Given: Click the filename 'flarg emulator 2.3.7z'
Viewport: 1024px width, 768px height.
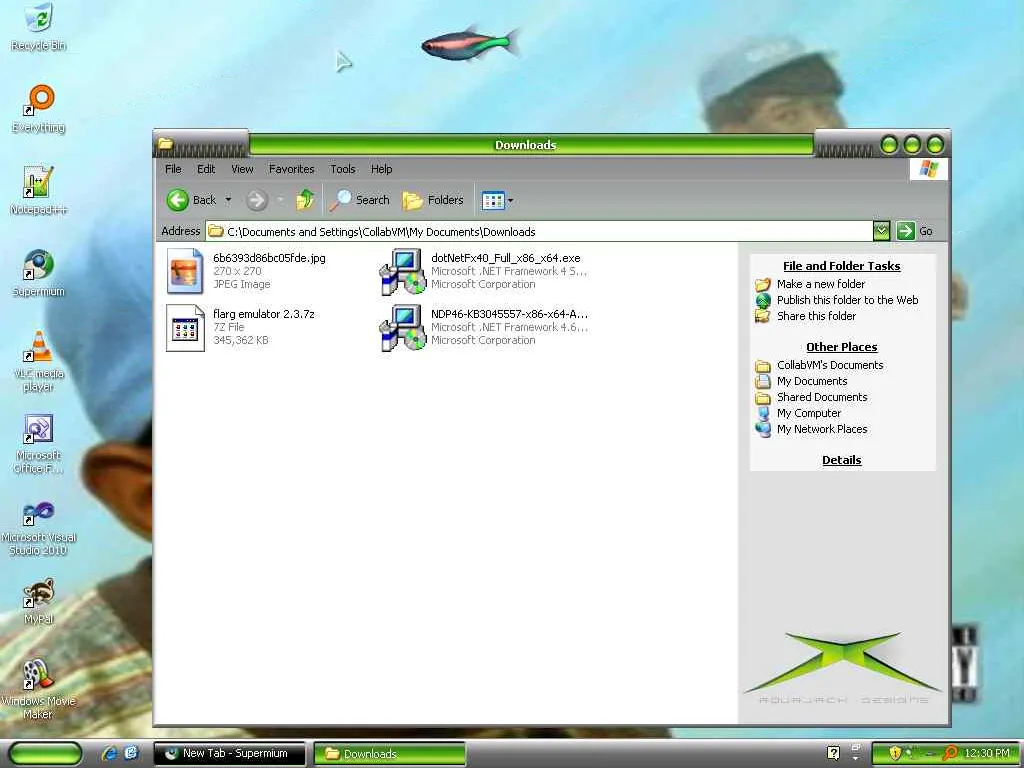Looking at the screenshot, I should (263, 314).
